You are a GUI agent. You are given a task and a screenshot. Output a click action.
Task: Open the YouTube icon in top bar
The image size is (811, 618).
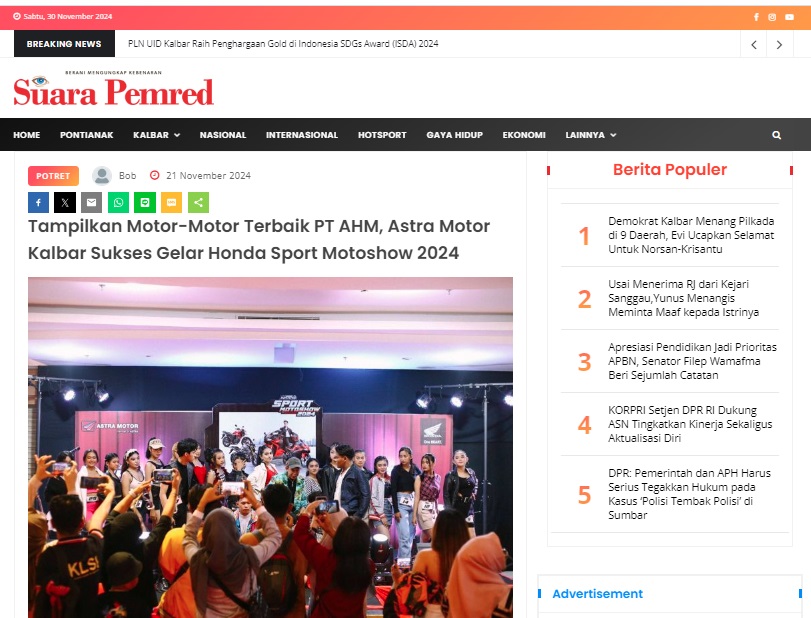(789, 17)
